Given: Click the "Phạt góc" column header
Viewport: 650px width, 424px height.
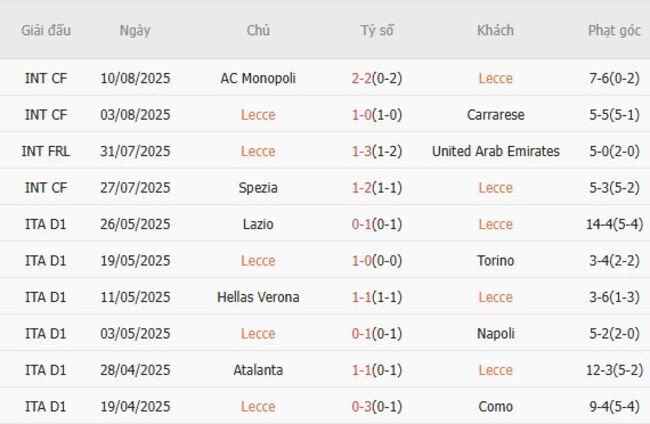Looking at the screenshot, I should point(614,30).
